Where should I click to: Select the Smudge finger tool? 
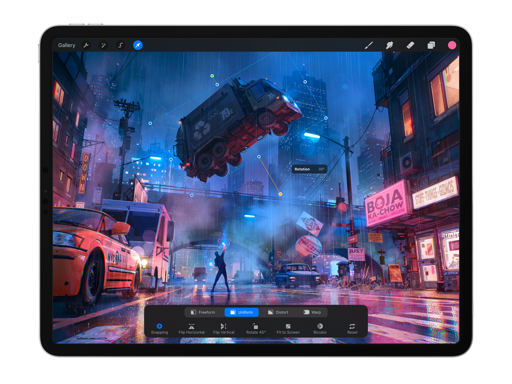click(389, 45)
